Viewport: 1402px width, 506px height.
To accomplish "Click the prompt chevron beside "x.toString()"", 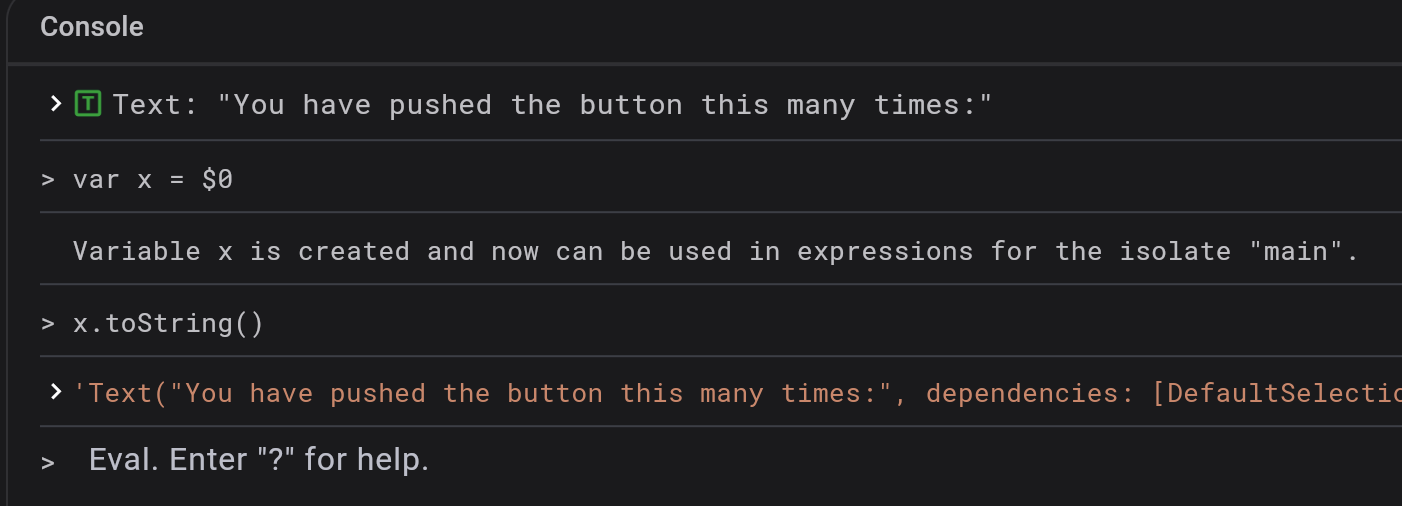I will click(47, 324).
